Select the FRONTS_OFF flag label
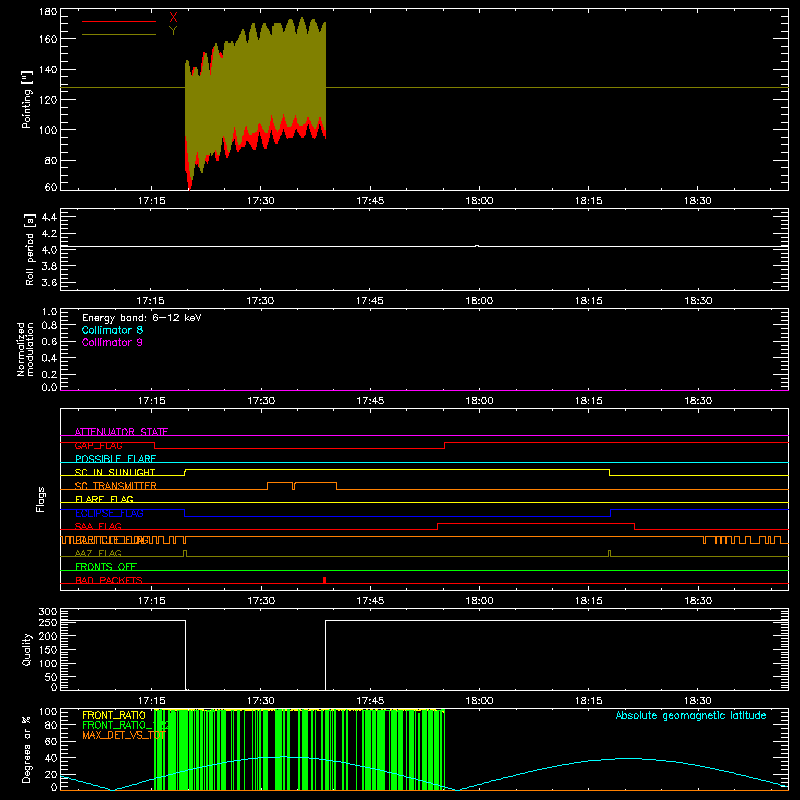Image resolution: width=800 pixels, height=800 pixels. pyautogui.click(x=106, y=567)
